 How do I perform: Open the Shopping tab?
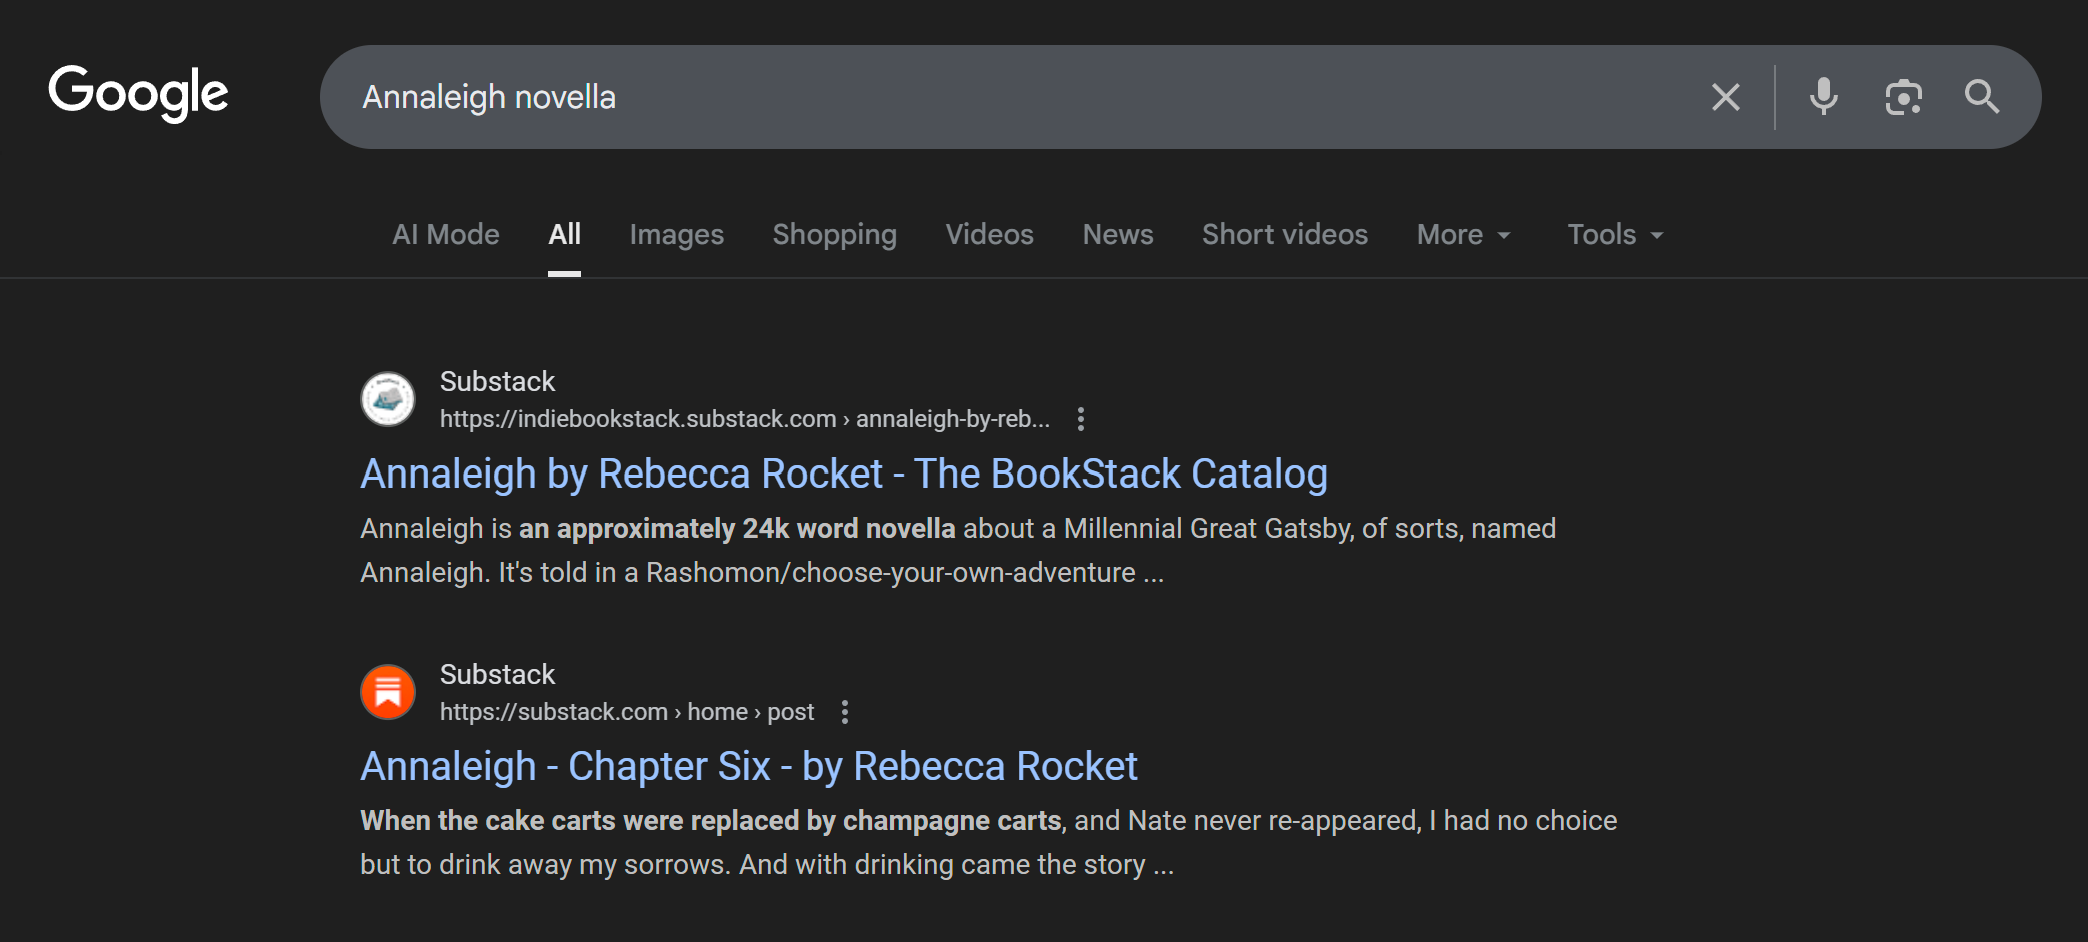835,234
